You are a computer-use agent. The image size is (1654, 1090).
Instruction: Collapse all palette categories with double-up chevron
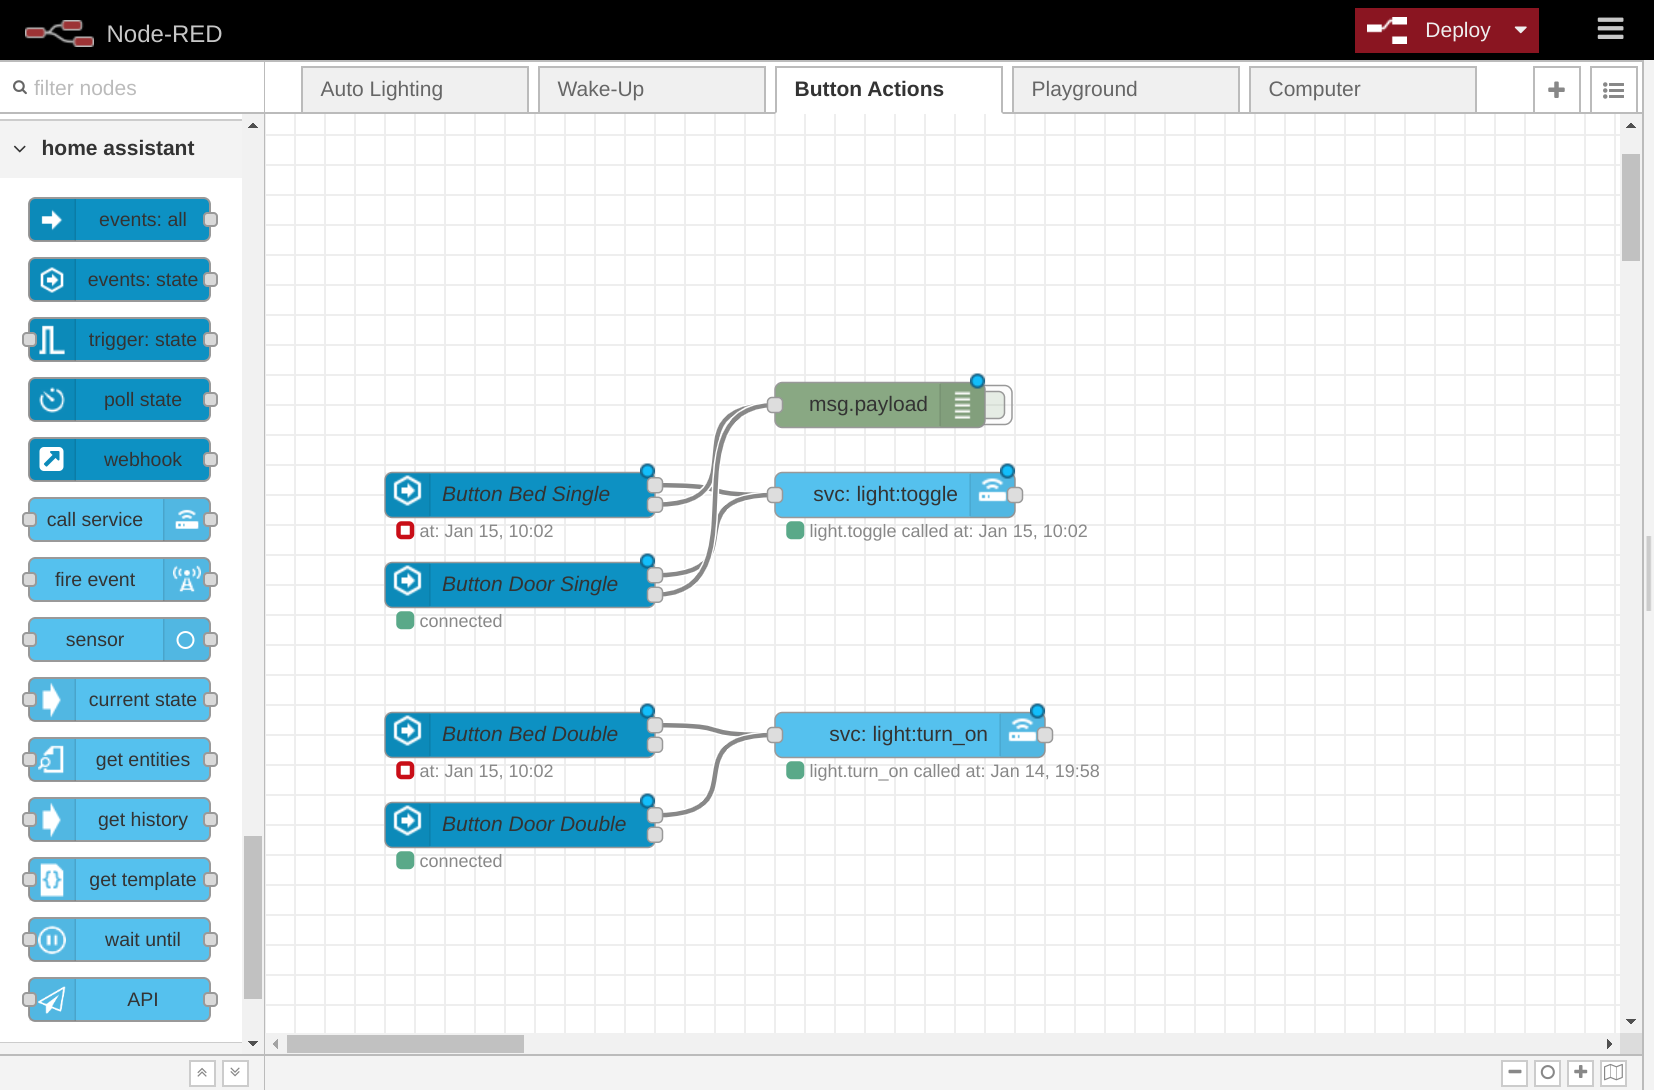click(x=202, y=1073)
